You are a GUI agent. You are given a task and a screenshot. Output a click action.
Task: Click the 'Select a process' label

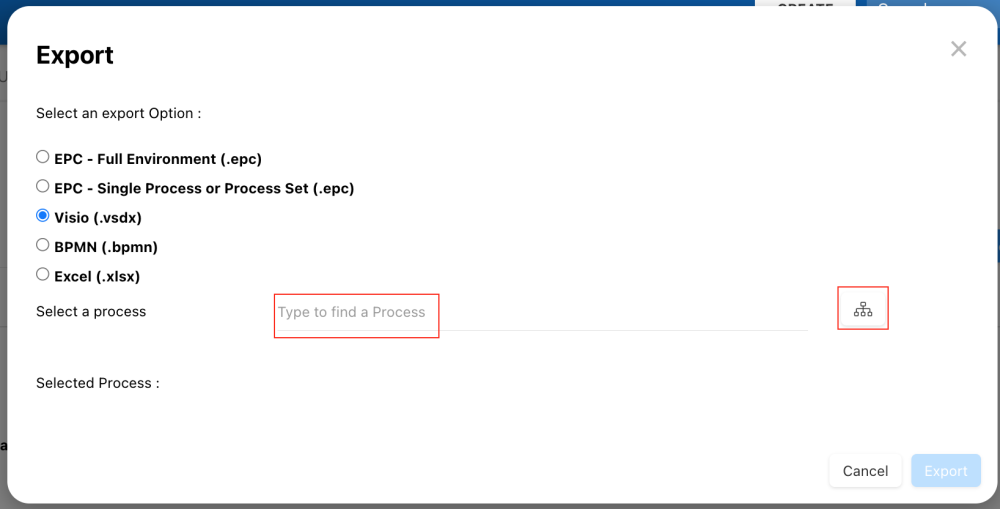point(91,312)
